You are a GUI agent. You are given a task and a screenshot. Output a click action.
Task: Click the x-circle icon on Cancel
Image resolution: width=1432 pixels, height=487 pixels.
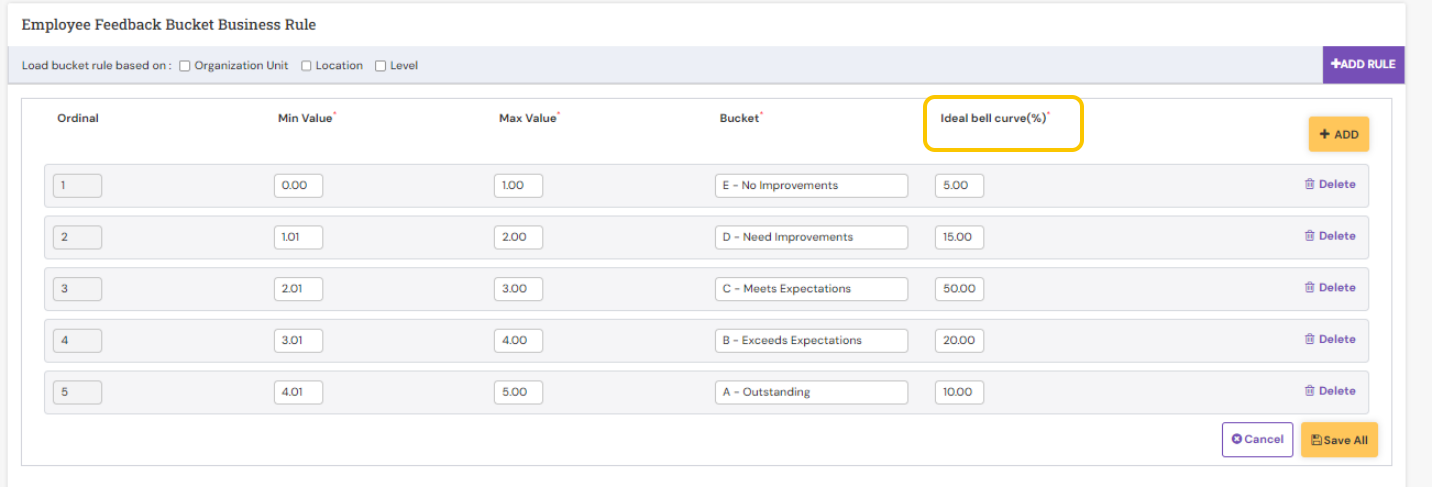(x=1237, y=439)
